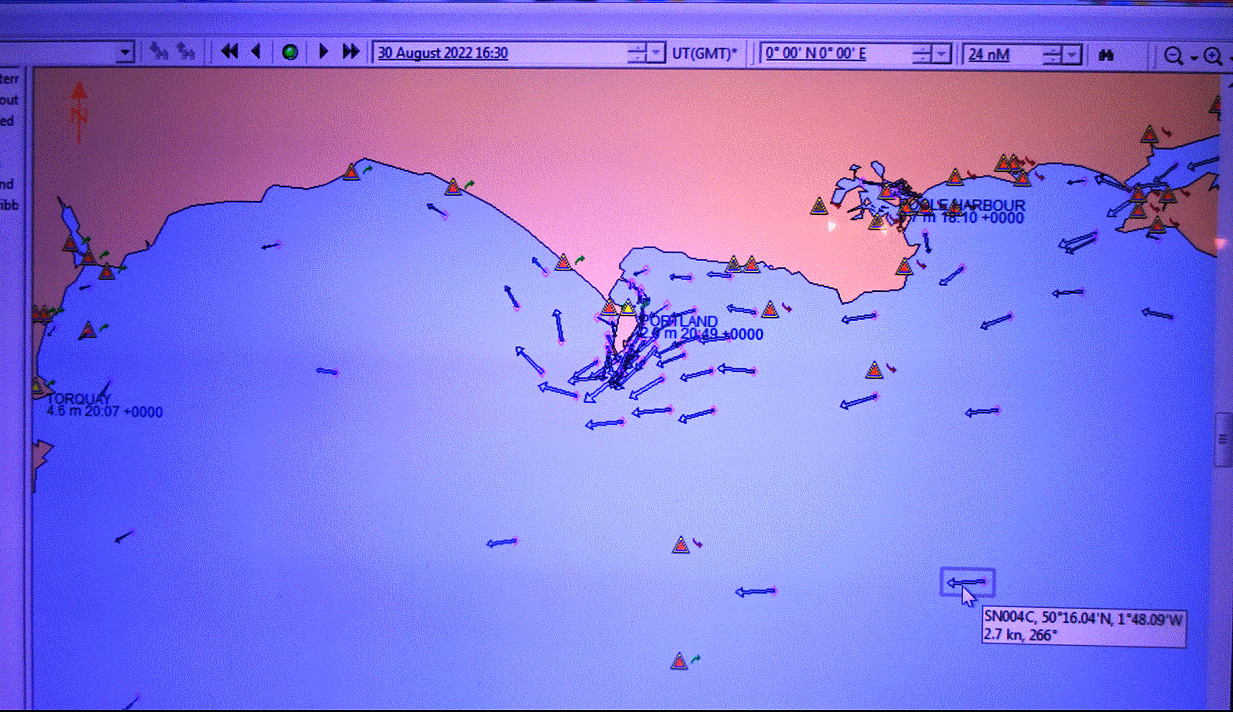
Task: Click the zoom in magnifier icon
Action: pyautogui.click(x=1212, y=56)
